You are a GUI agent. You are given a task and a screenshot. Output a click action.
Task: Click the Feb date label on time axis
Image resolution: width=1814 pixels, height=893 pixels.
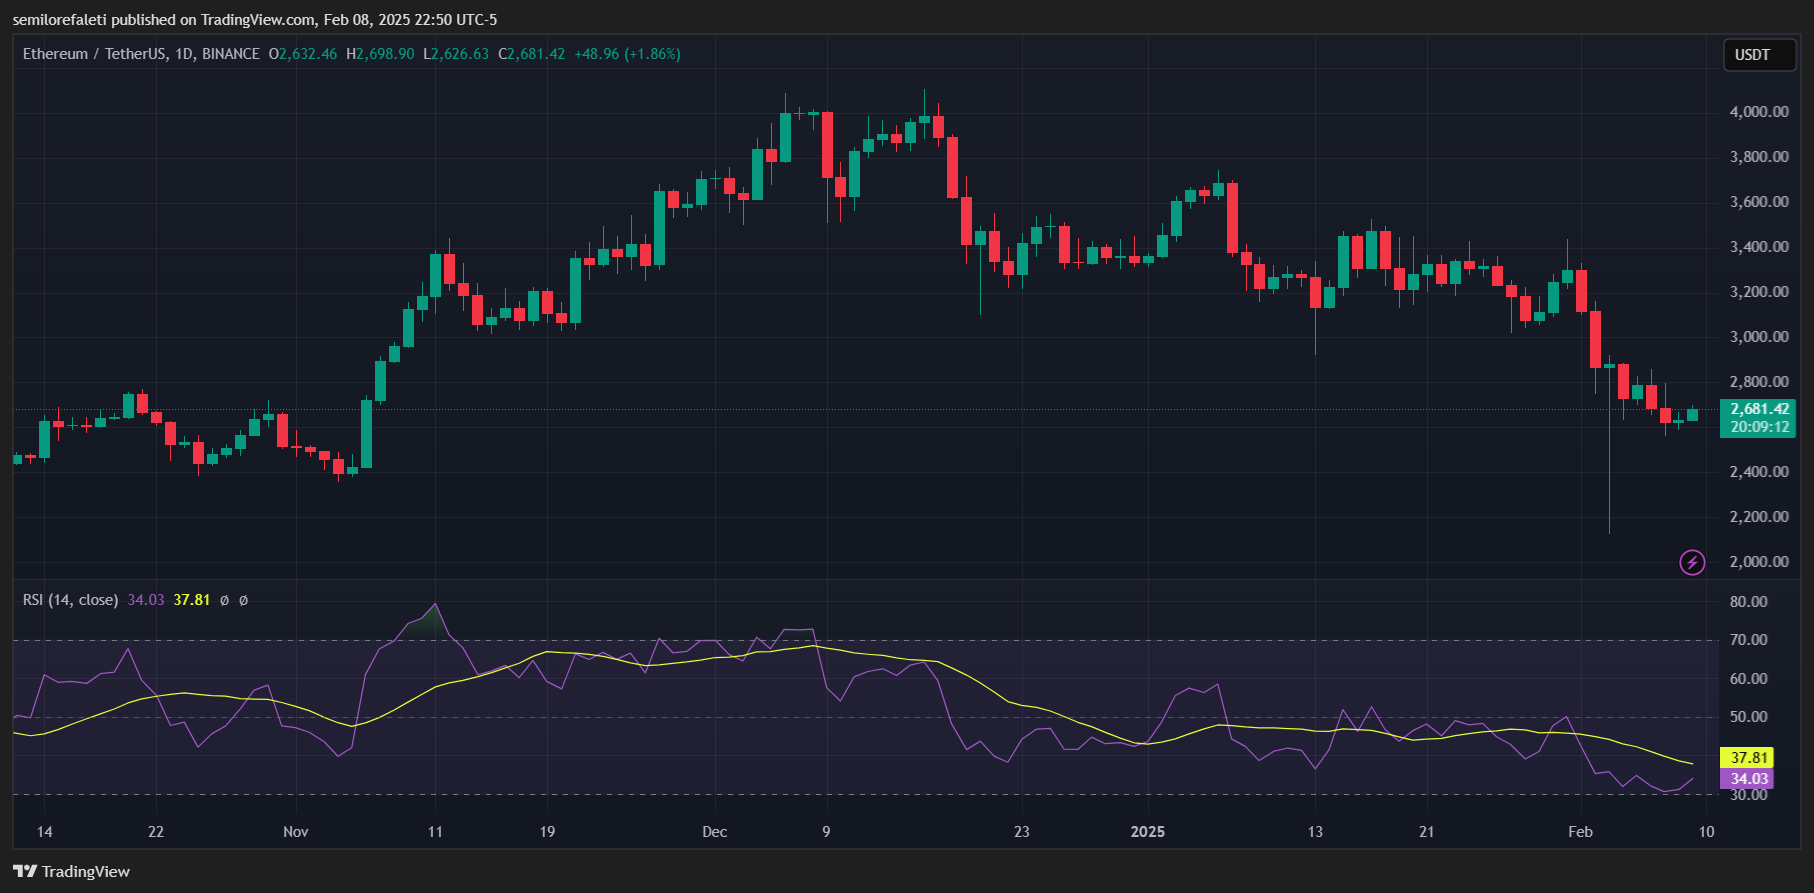(x=1580, y=832)
